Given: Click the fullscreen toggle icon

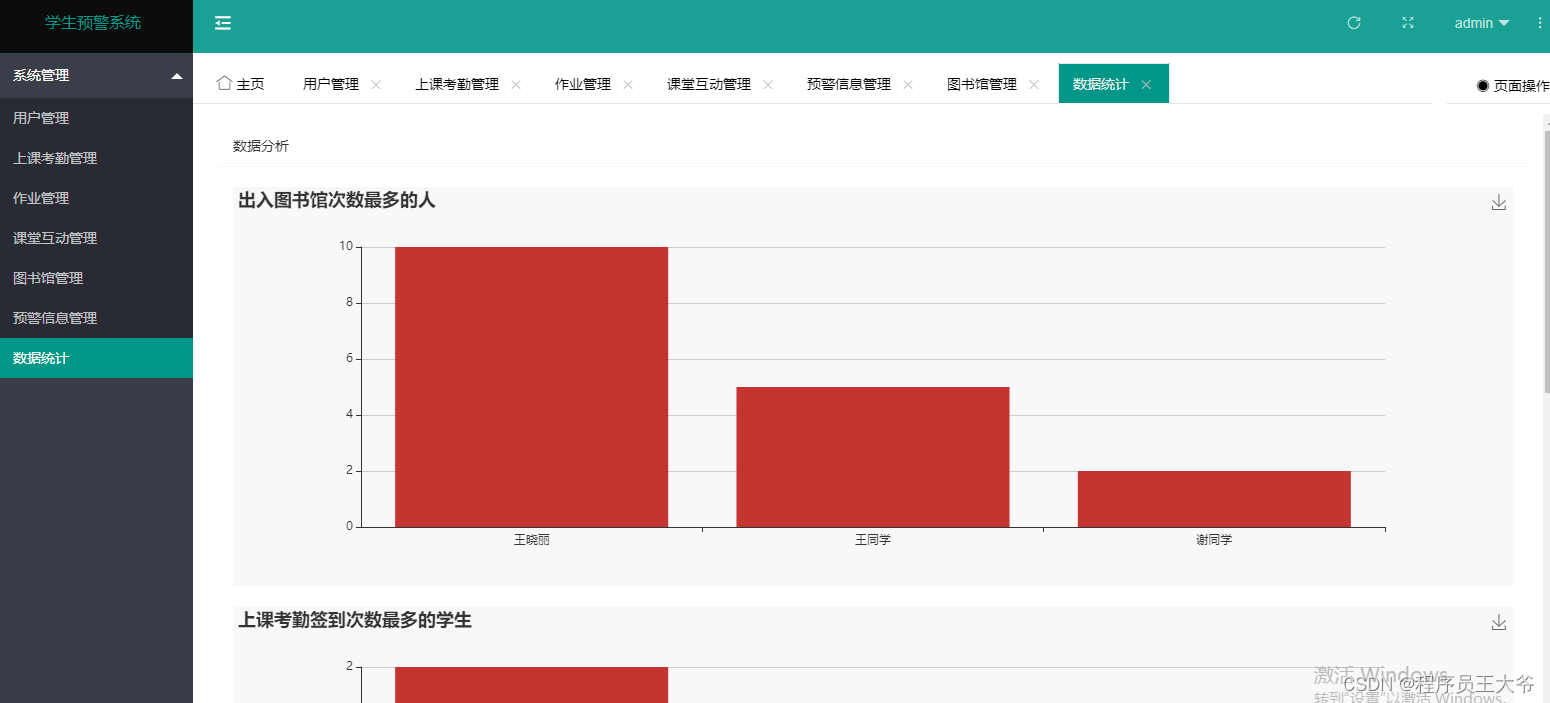Looking at the screenshot, I should tap(1407, 22).
